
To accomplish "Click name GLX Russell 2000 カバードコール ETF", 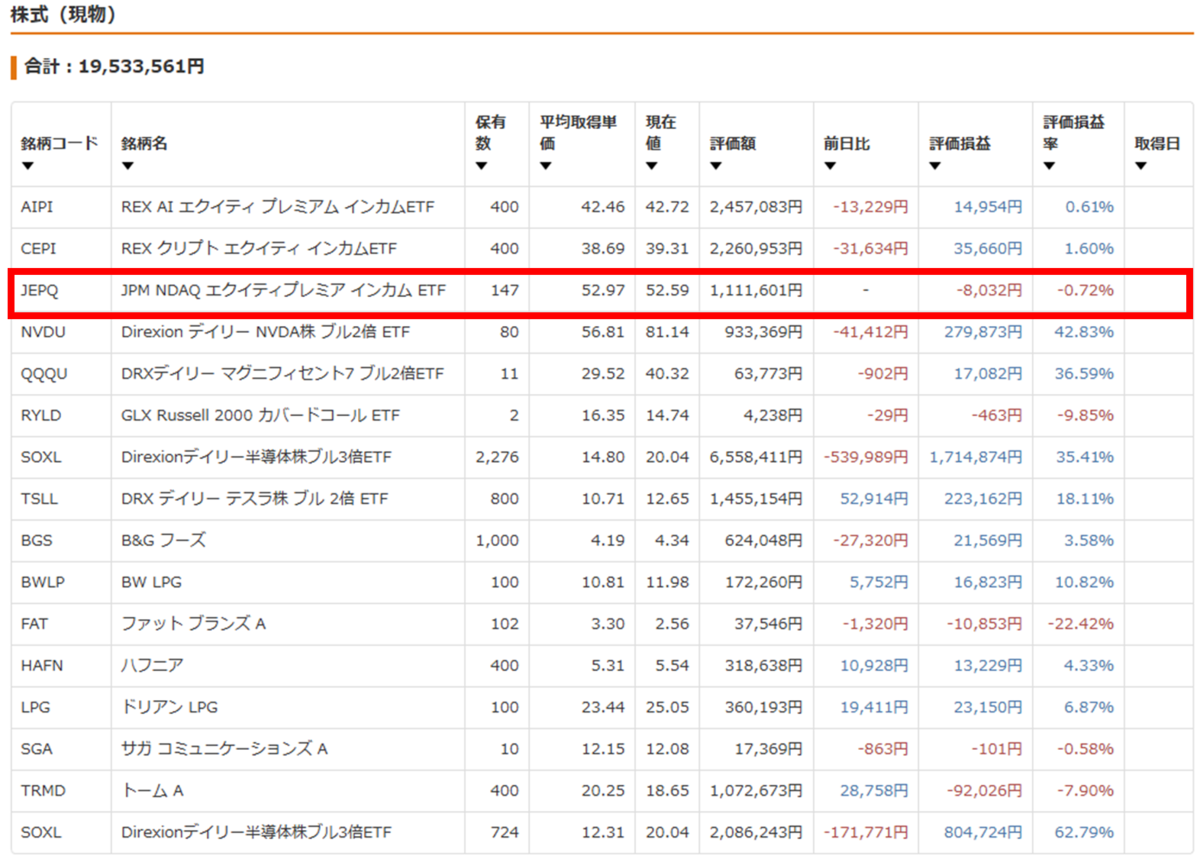I will 260,415.
